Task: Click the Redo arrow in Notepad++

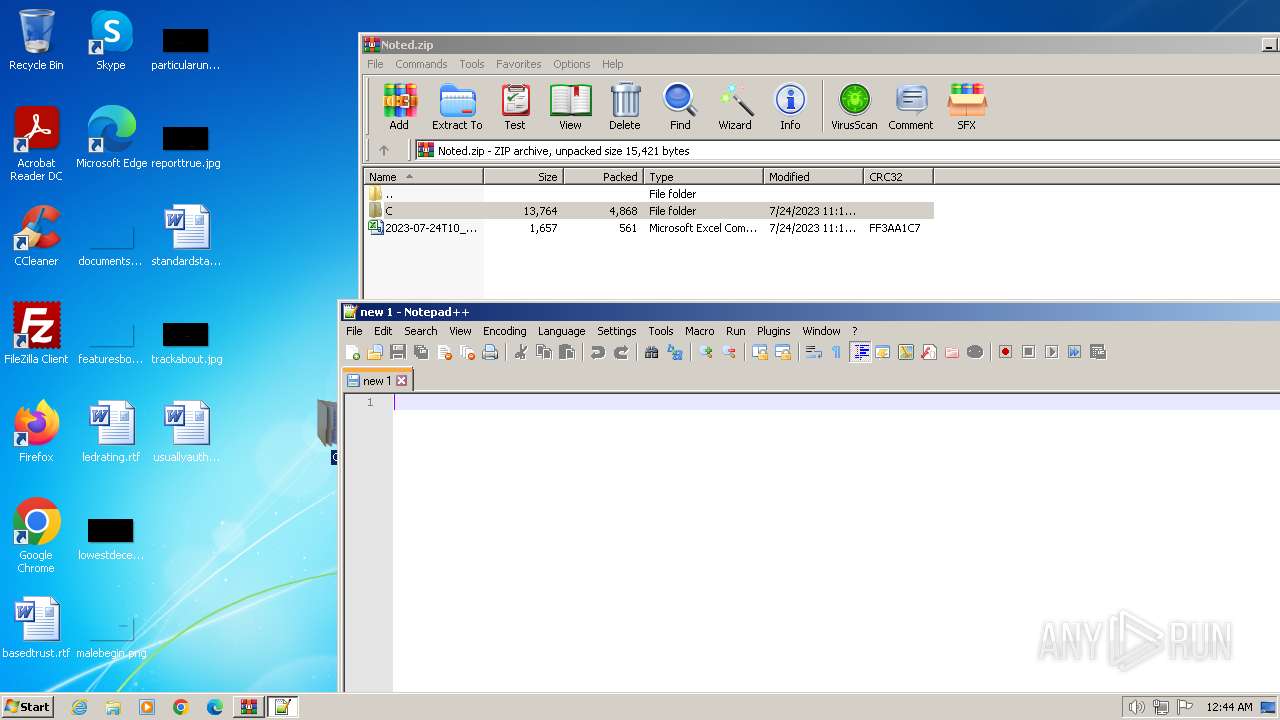Action: [621, 352]
